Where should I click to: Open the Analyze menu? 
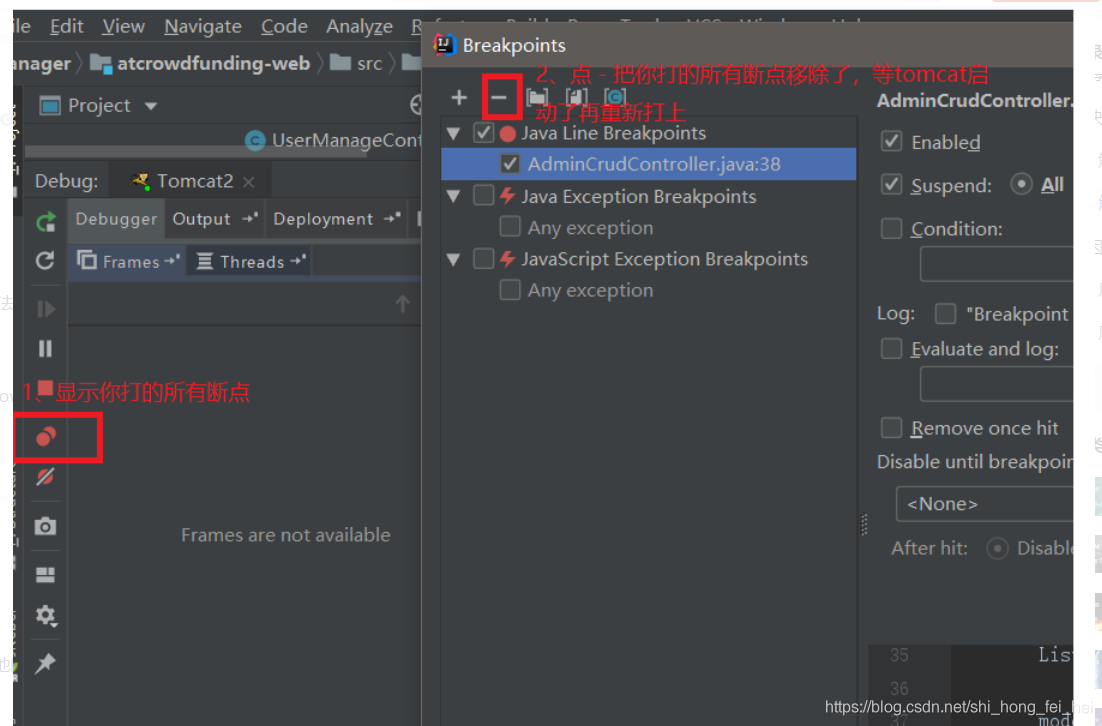click(360, 27)
